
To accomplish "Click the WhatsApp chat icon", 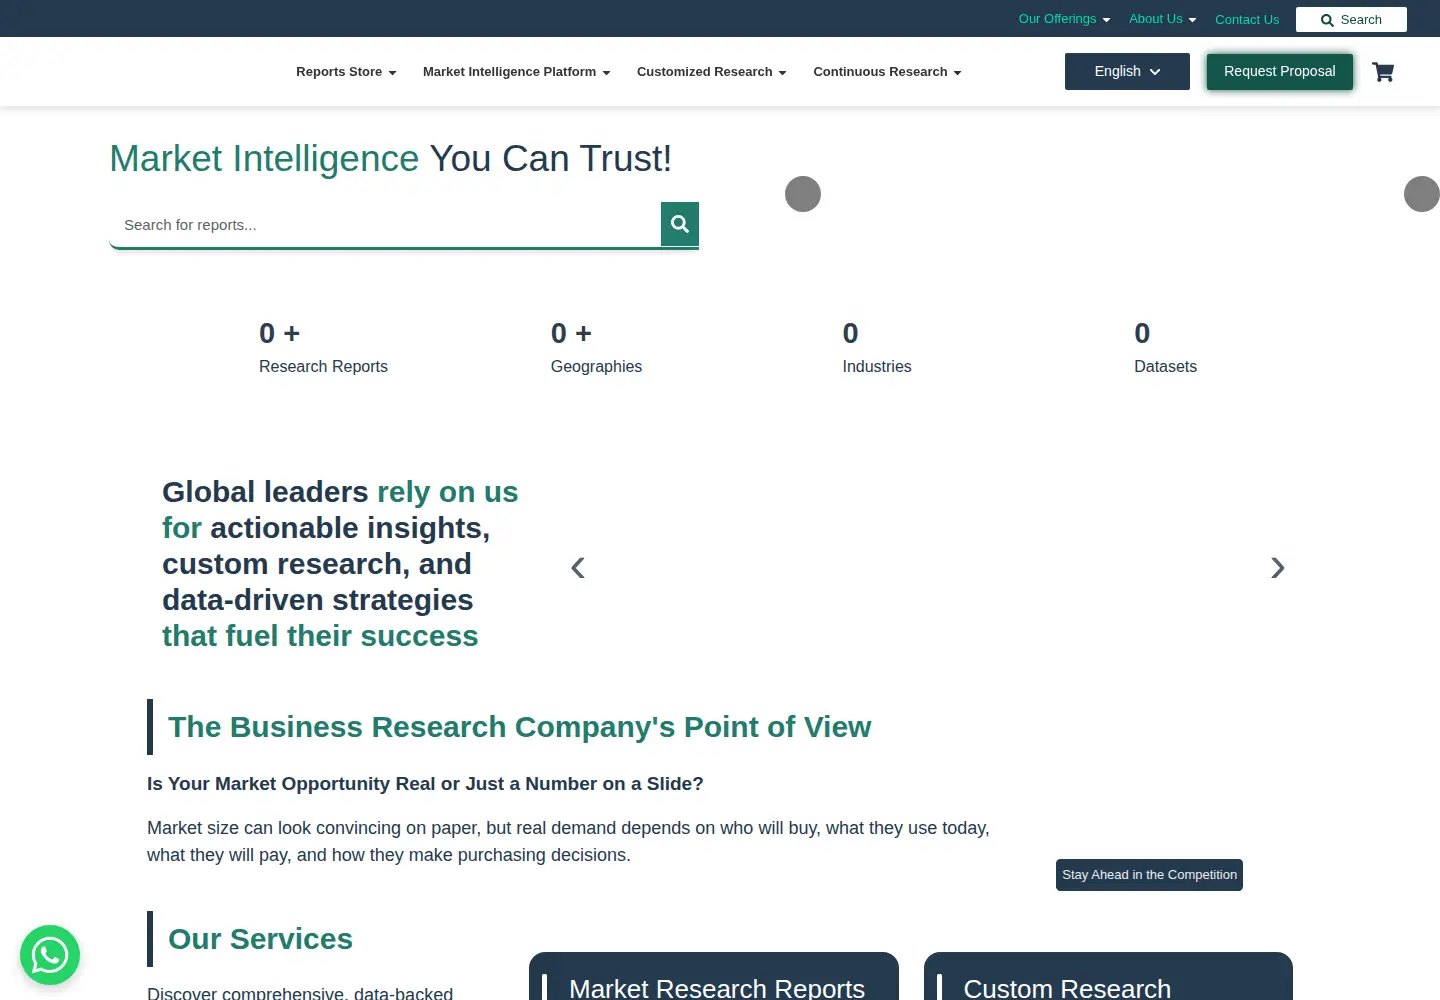I will click(50, 955).
